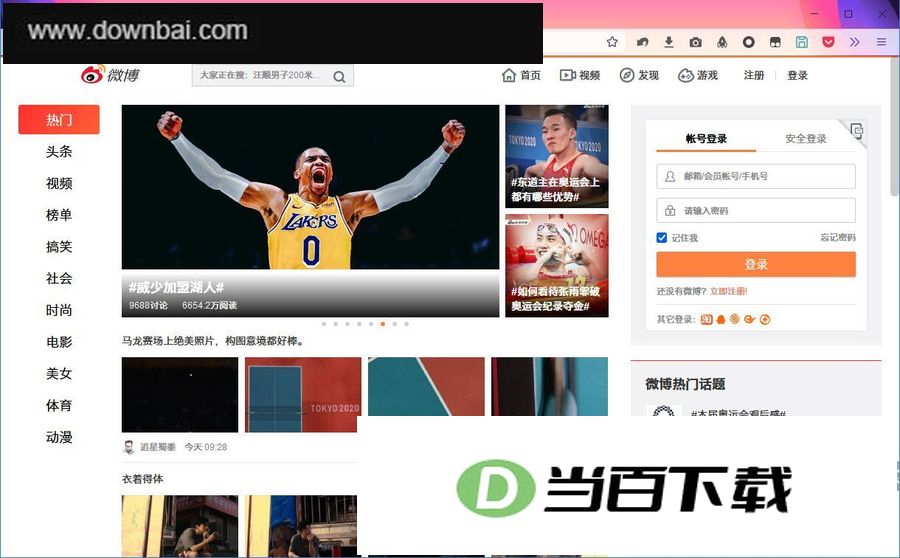Select the last carousel dot
Image resolution: width=900 pixels, height=558 pixels.
coord(406,324)
